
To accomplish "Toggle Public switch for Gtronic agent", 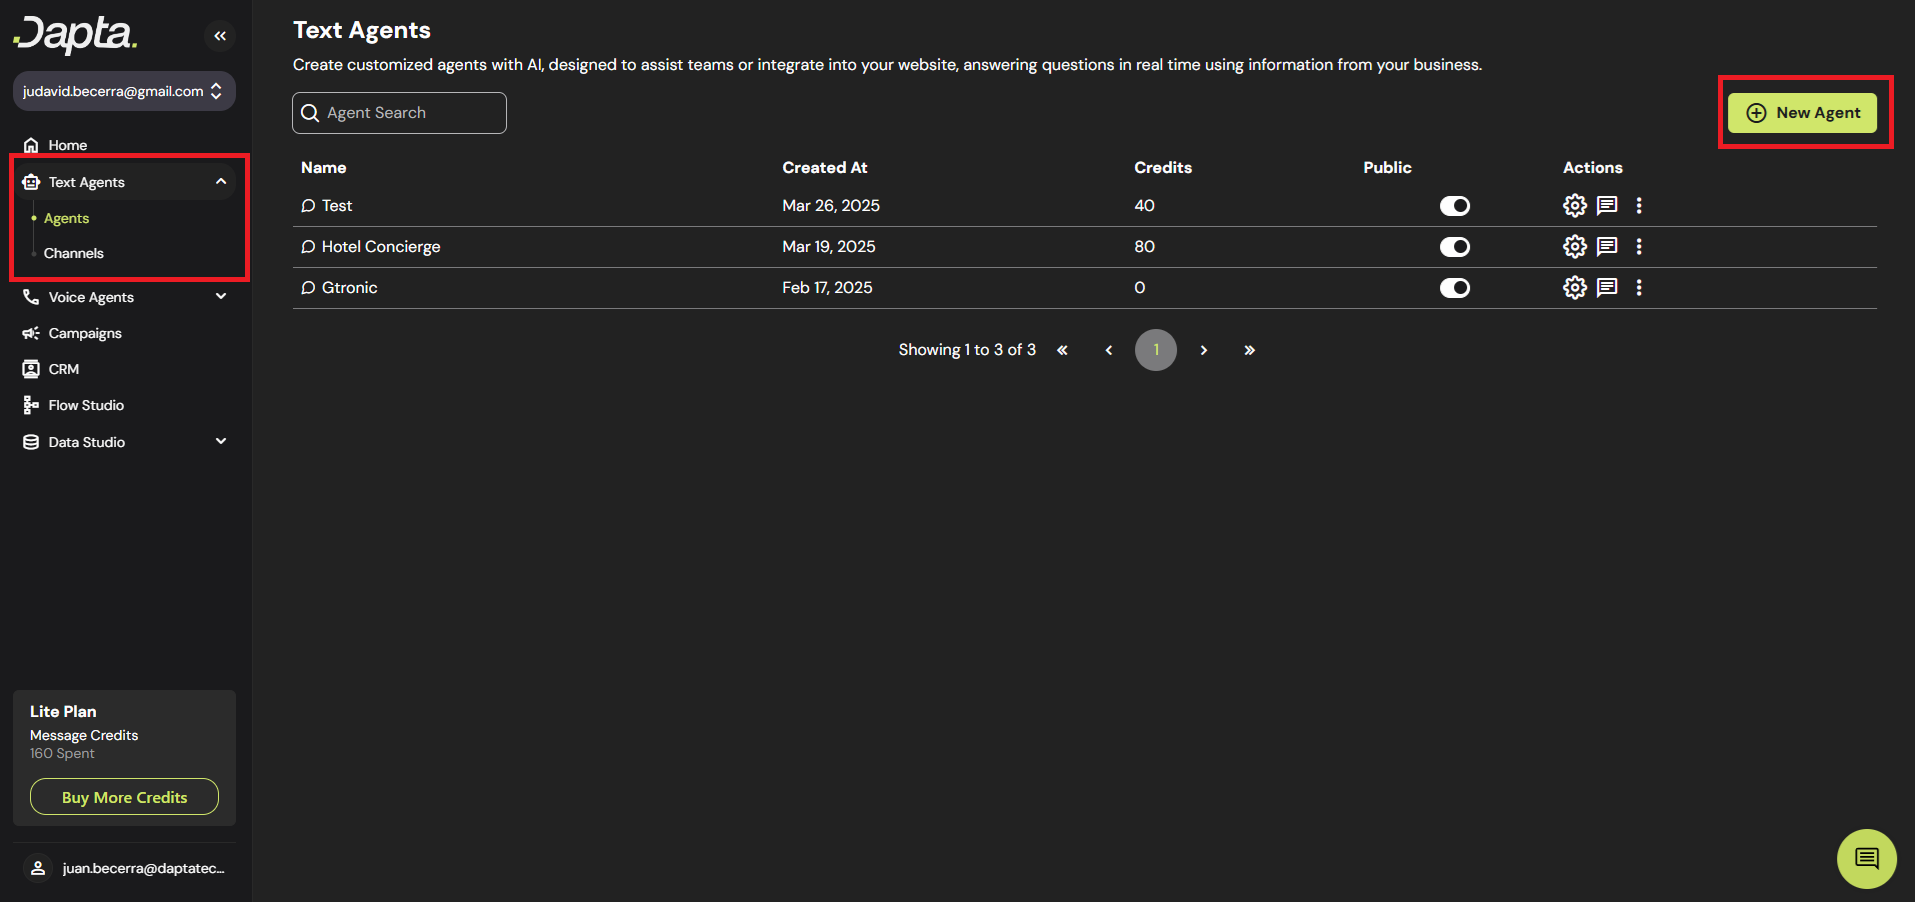I will tap(1454, 288).
